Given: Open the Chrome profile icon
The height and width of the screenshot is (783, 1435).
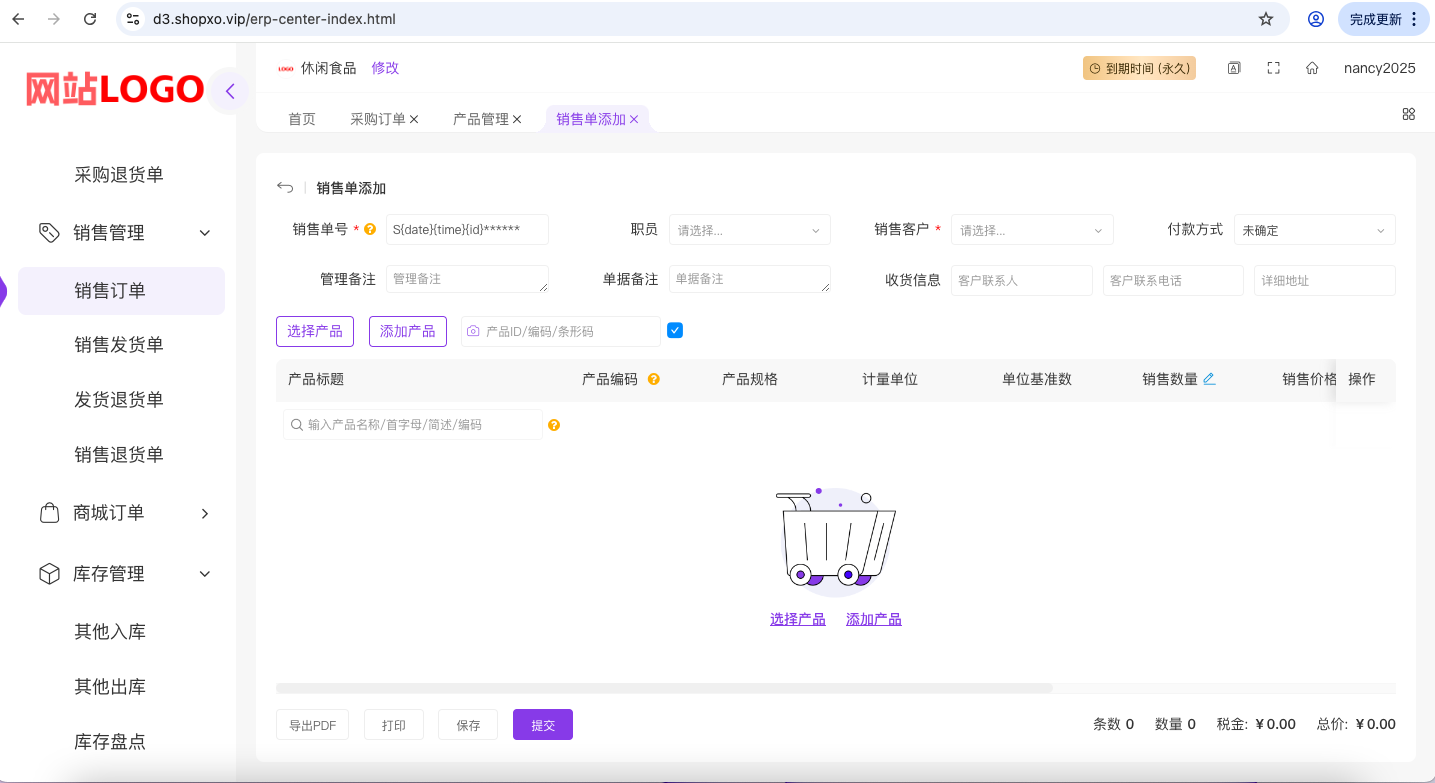Looking at the screenshot, I should click(1316, 19).
